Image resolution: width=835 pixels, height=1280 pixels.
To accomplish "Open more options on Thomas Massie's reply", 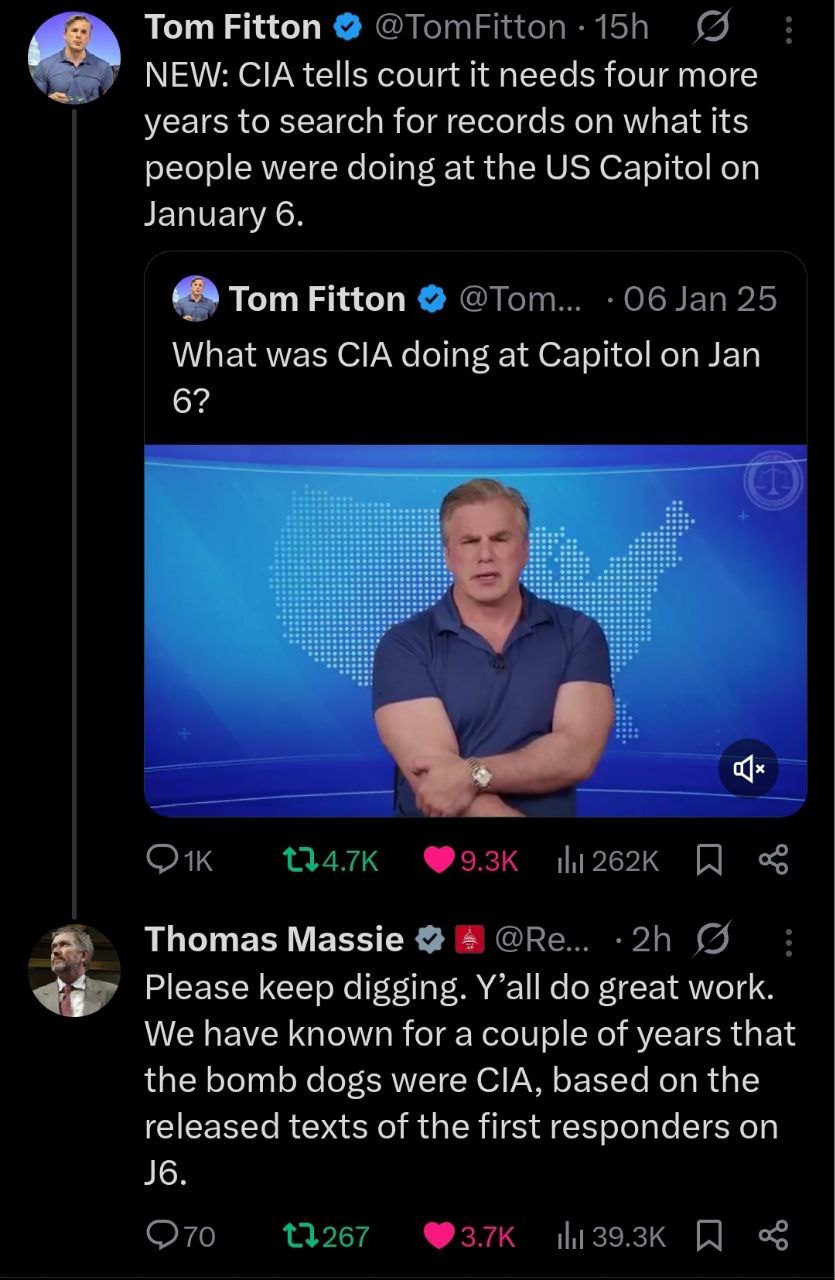I will pyautogui.click(x=787, y=940).
